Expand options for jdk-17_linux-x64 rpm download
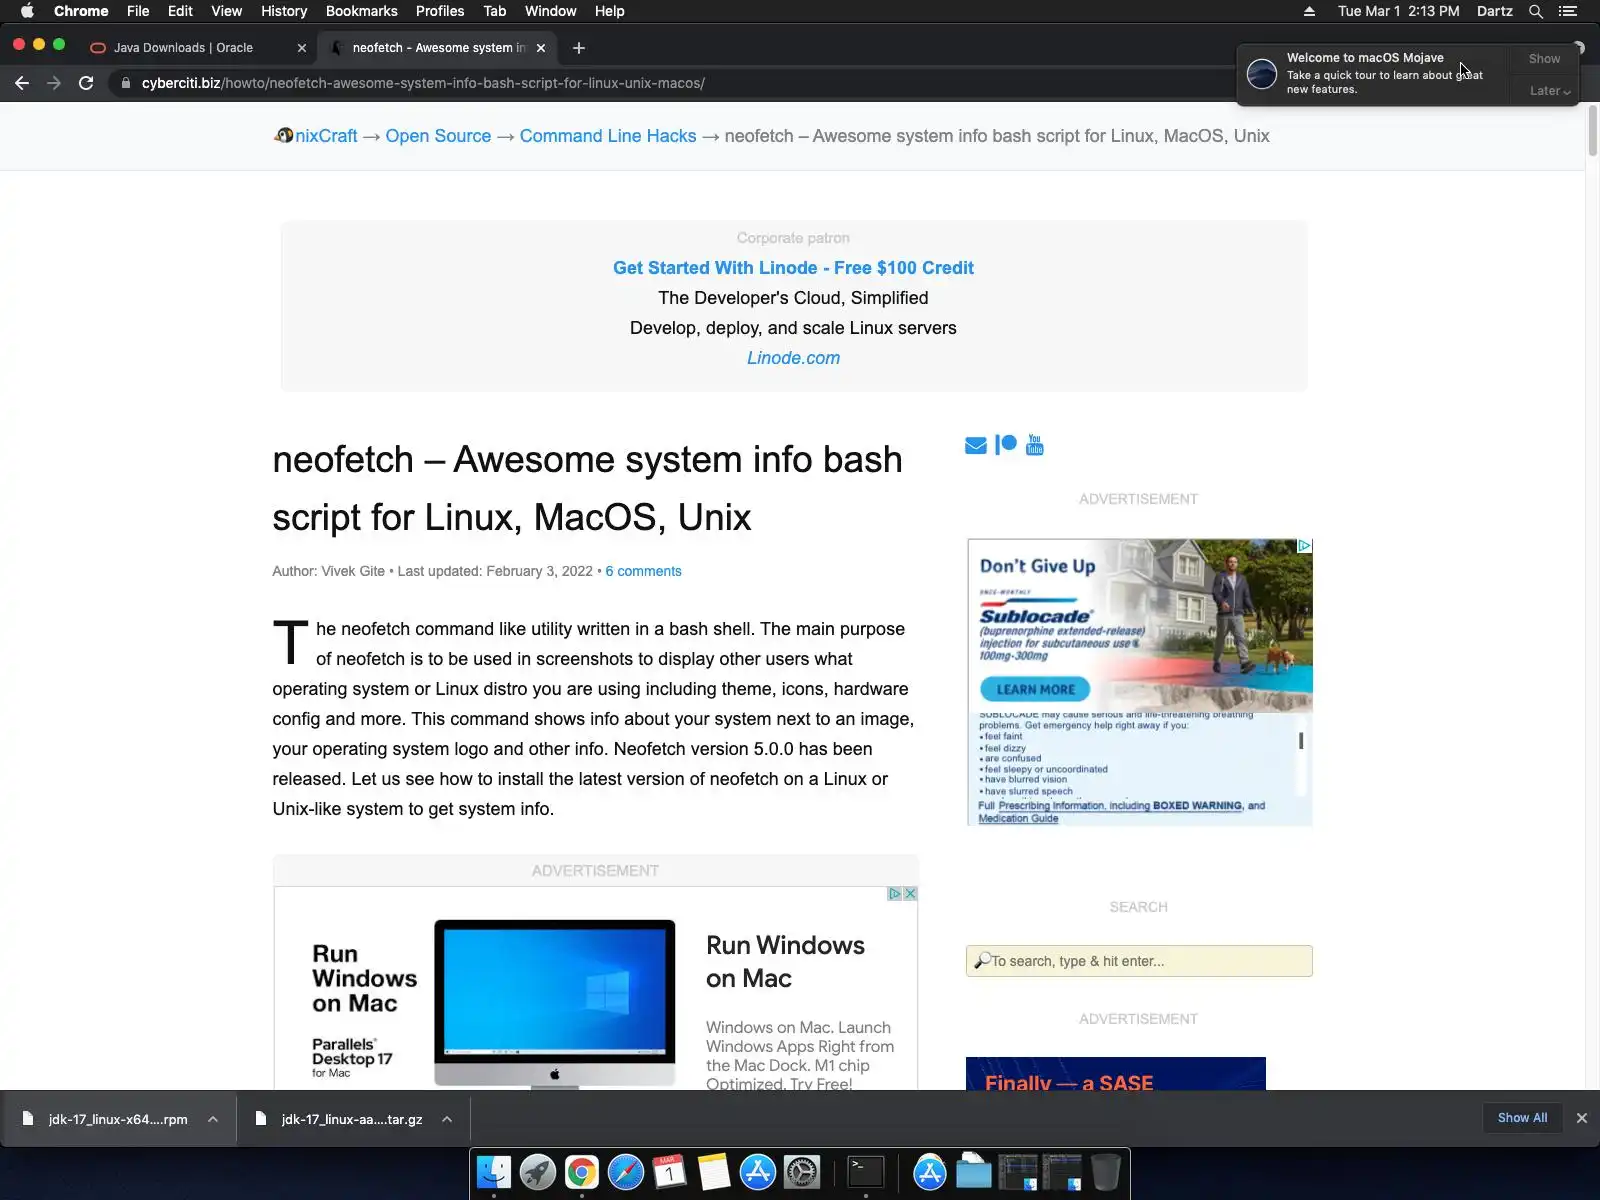Viewport: 1600px width, 1200px height. [213, 1119]
